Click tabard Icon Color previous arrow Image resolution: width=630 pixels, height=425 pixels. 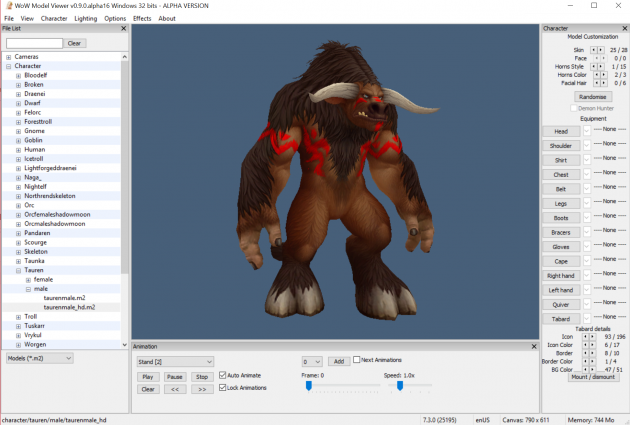pos(585,345)
